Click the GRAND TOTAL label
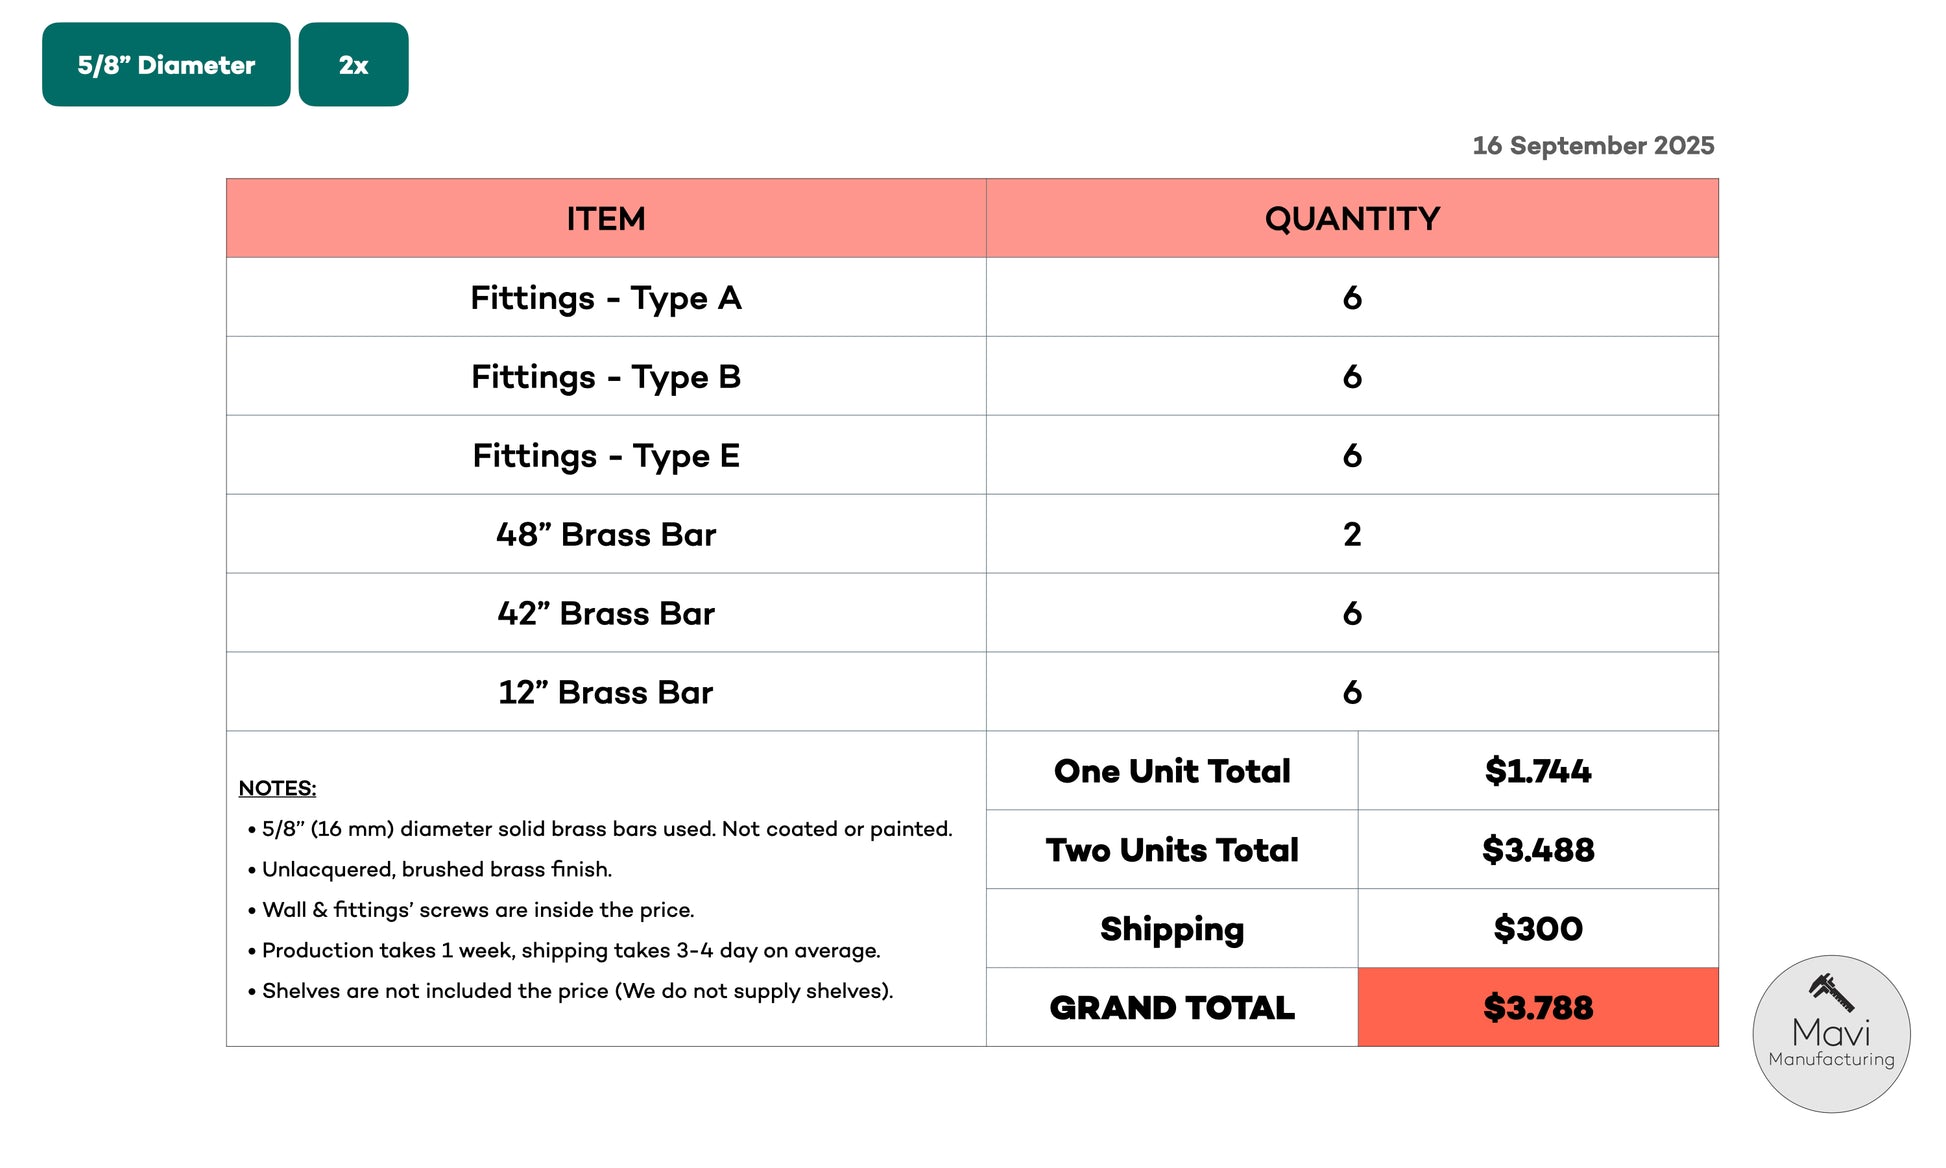1946x1168 pixels. pos(1172,1008)
